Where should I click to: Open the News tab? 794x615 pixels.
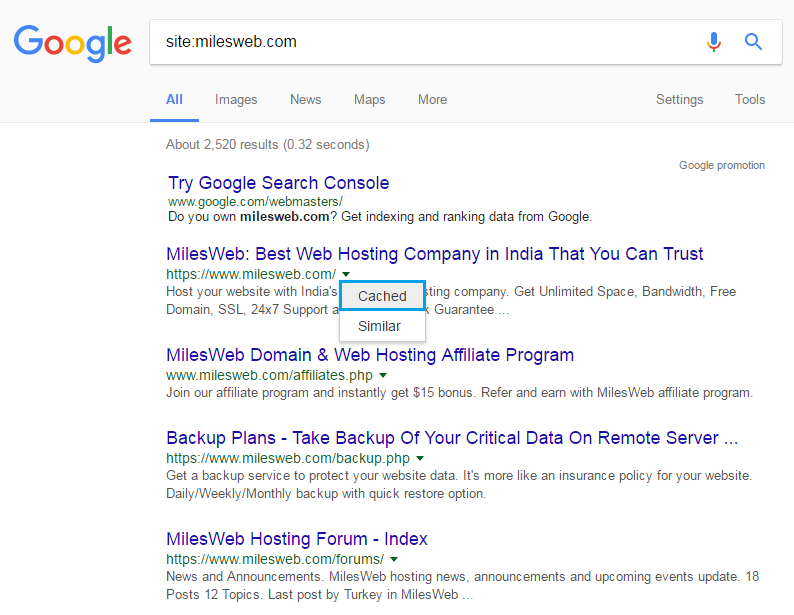click(x=305, y=100)
